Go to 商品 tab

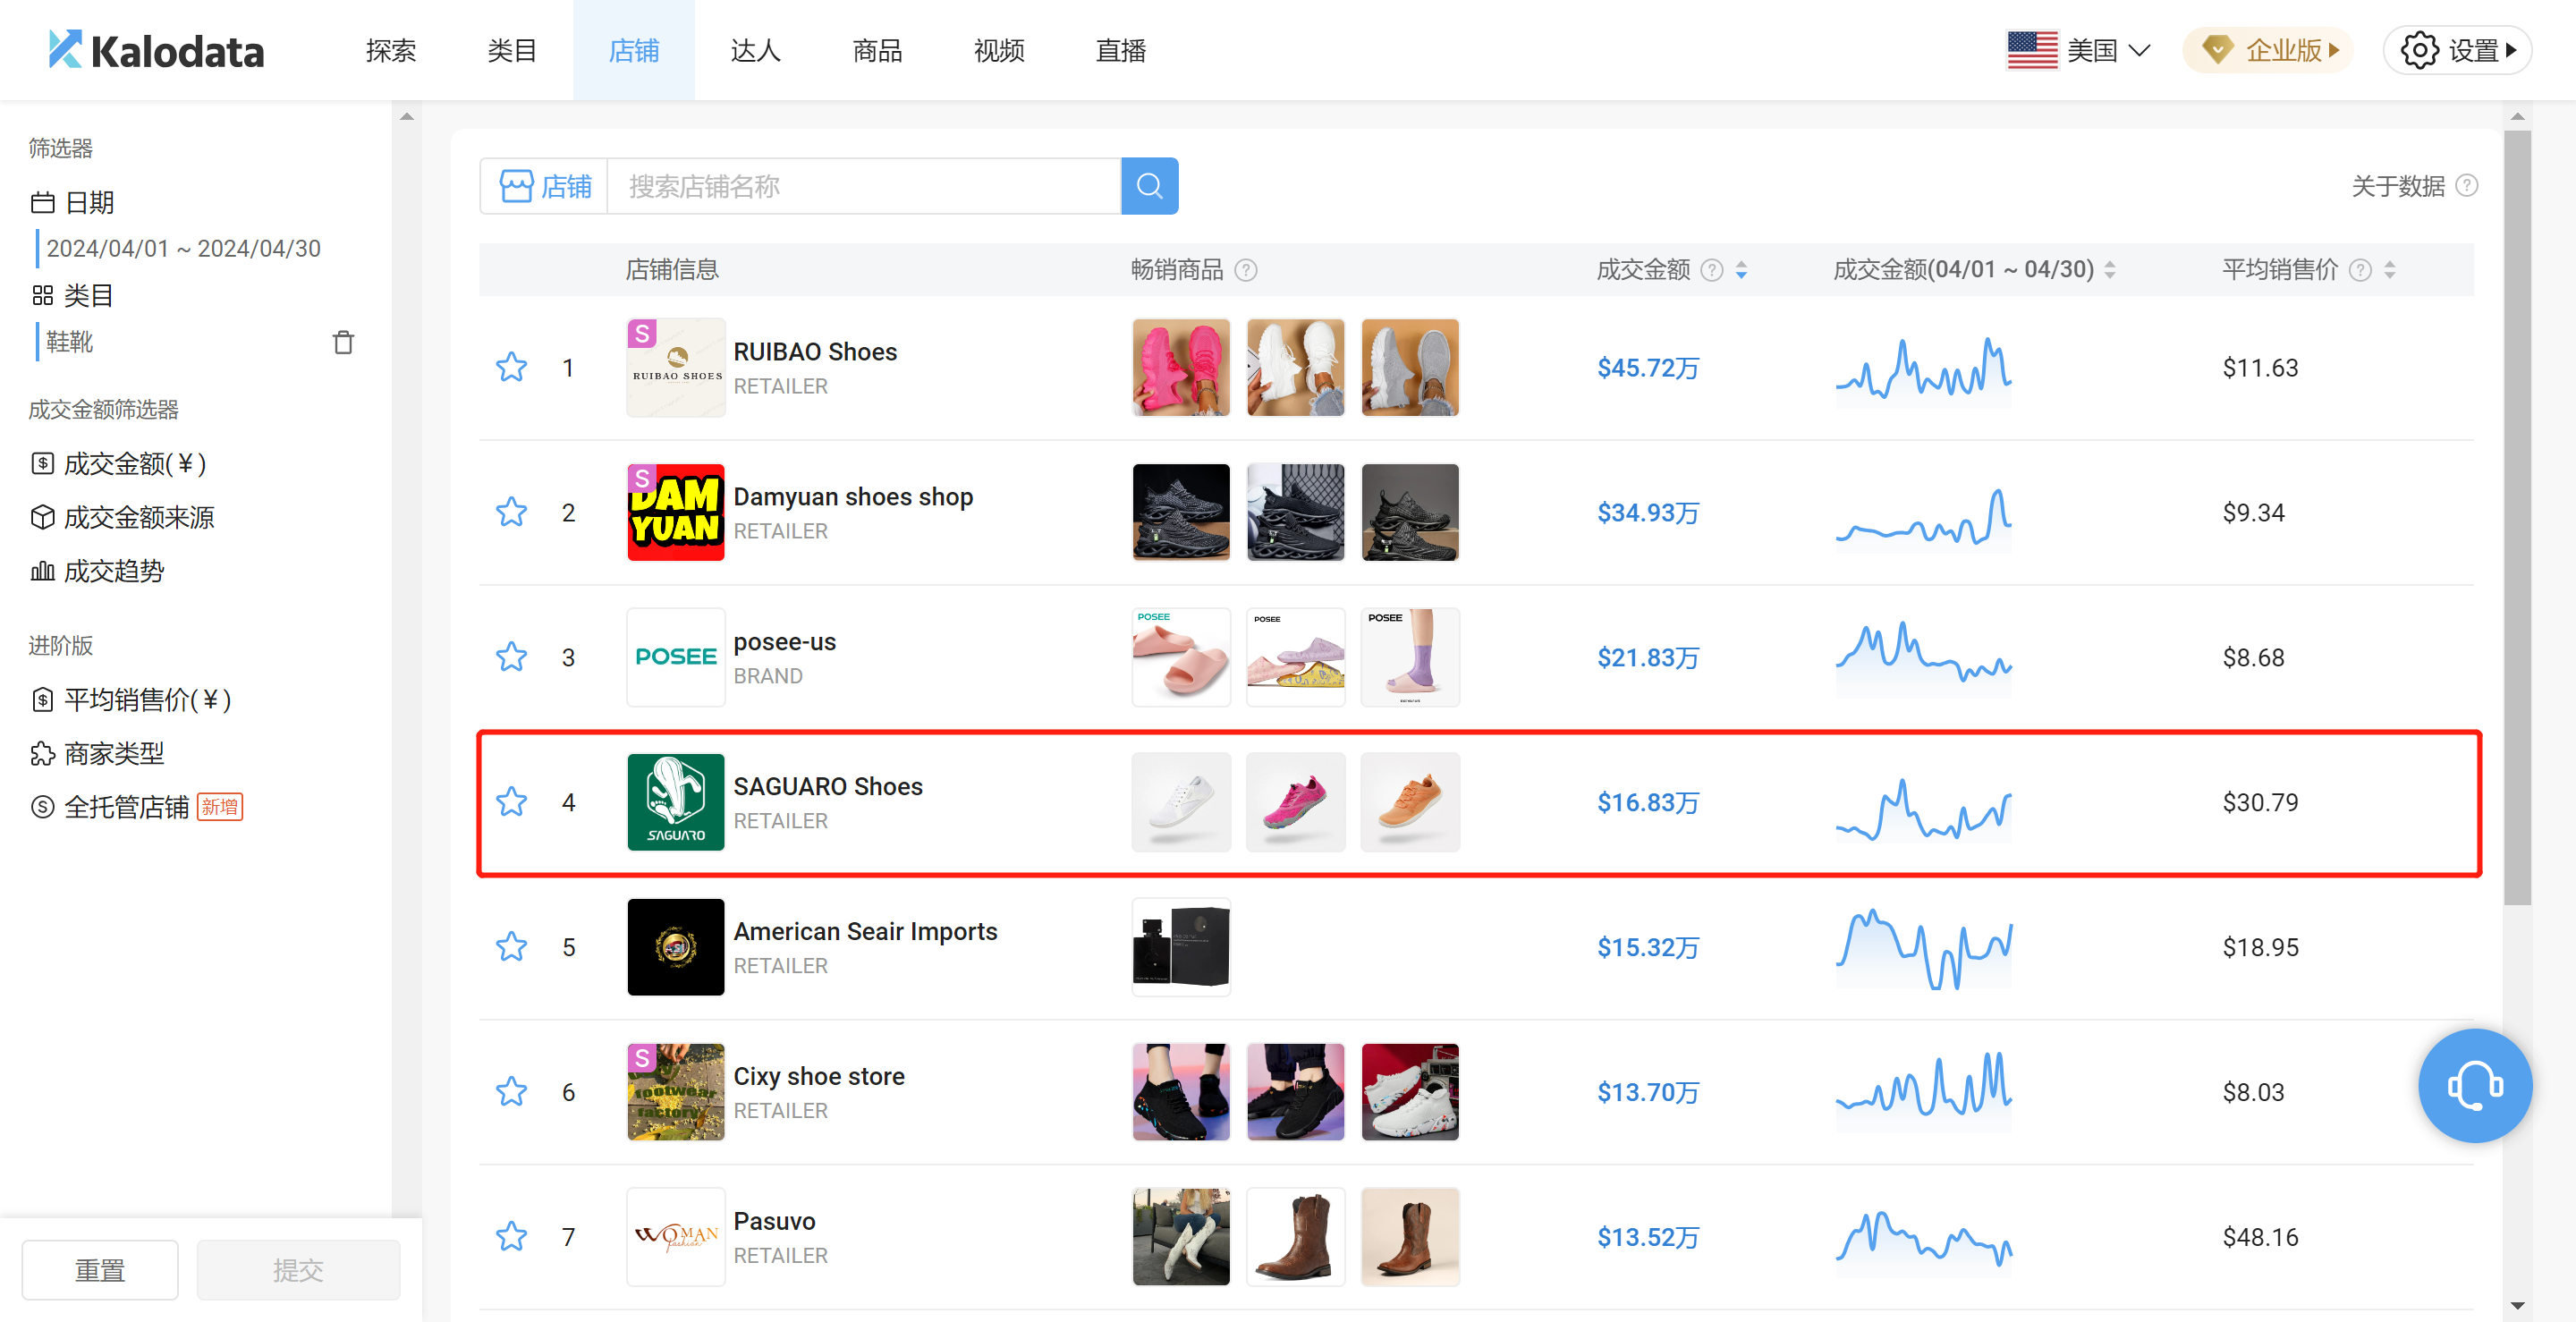pyautogui.click(x=877, y=50)
